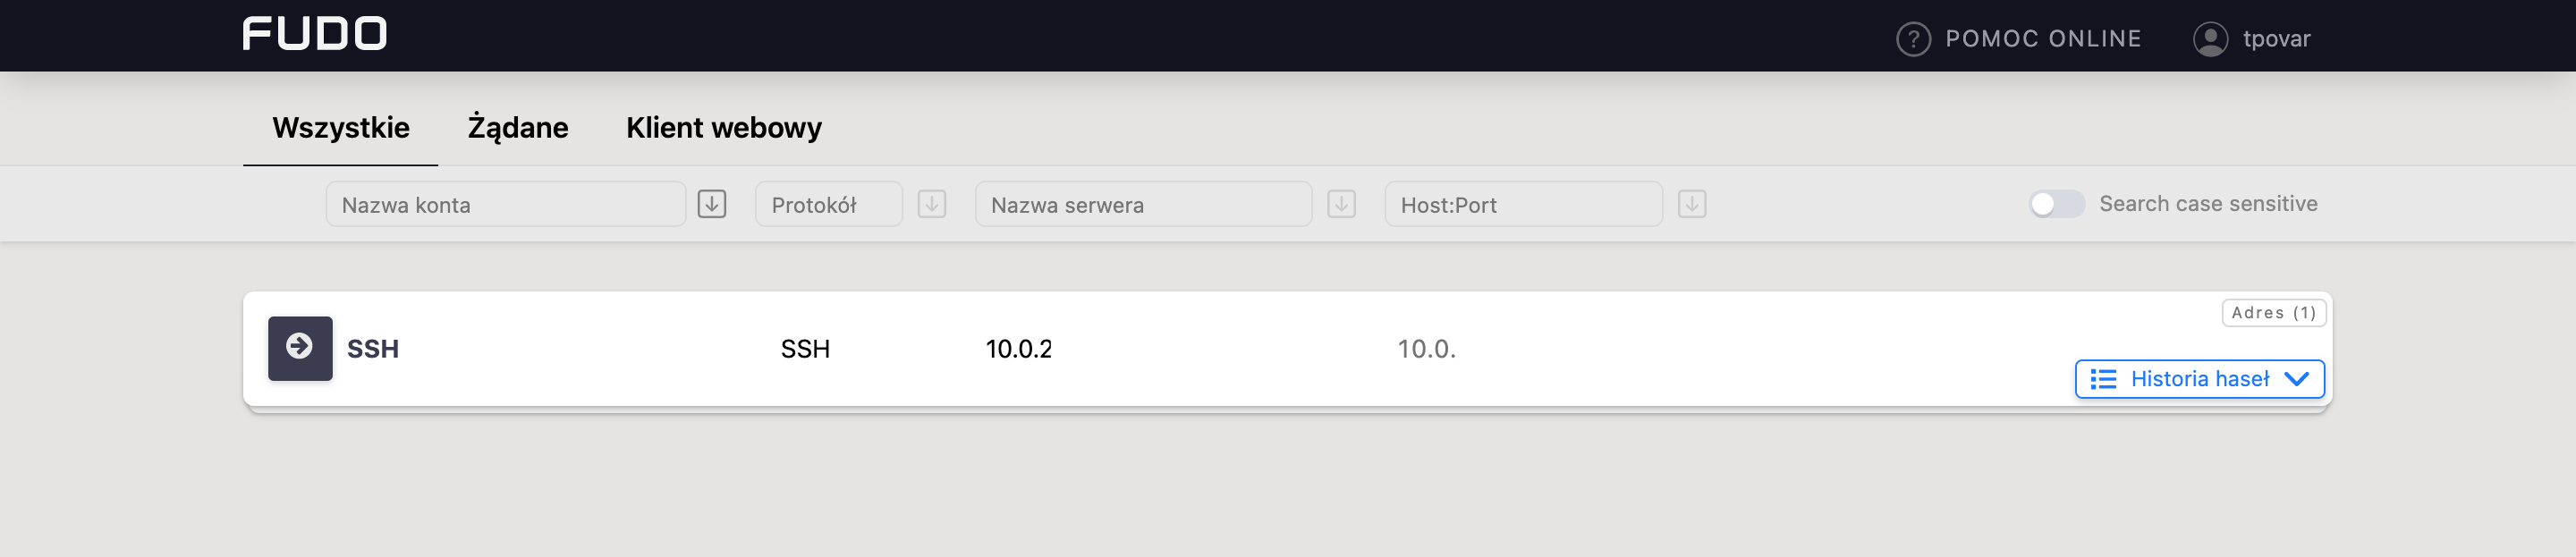Click the Host:Port filter field
This screenshot has width=2576, height=557.
click(1523, 204)
